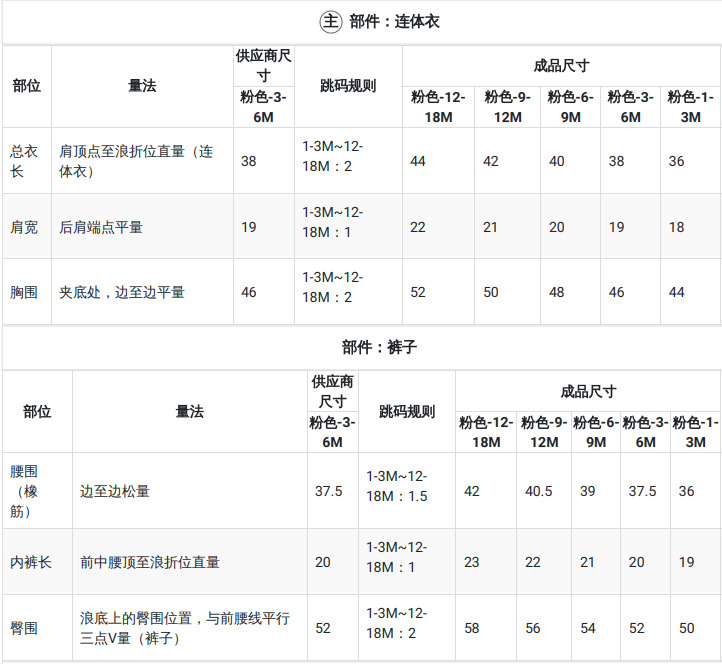The height and width of the screenshot is (664, 722).
Task: Click value 42 in the 腰围 row
Action: pos(472,491)
